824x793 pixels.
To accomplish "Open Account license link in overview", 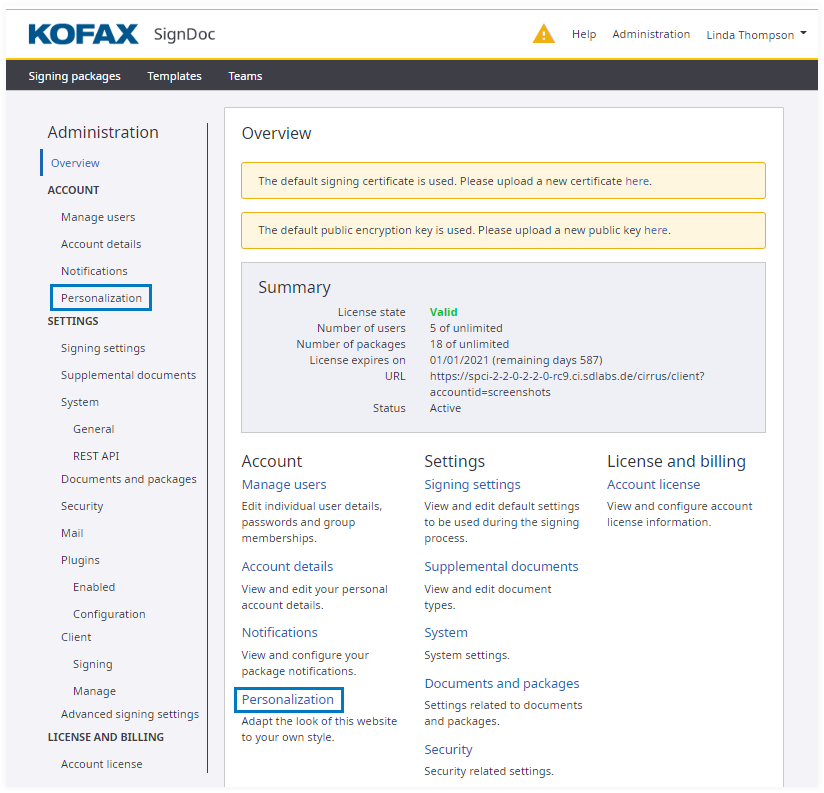I will pyautogui.click(x=653, y=485).
